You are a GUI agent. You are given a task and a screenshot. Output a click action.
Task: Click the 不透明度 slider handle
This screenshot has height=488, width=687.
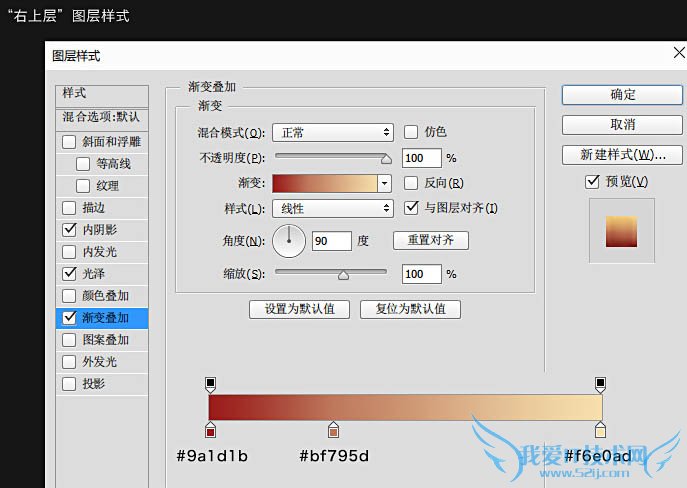pos(386,159)
